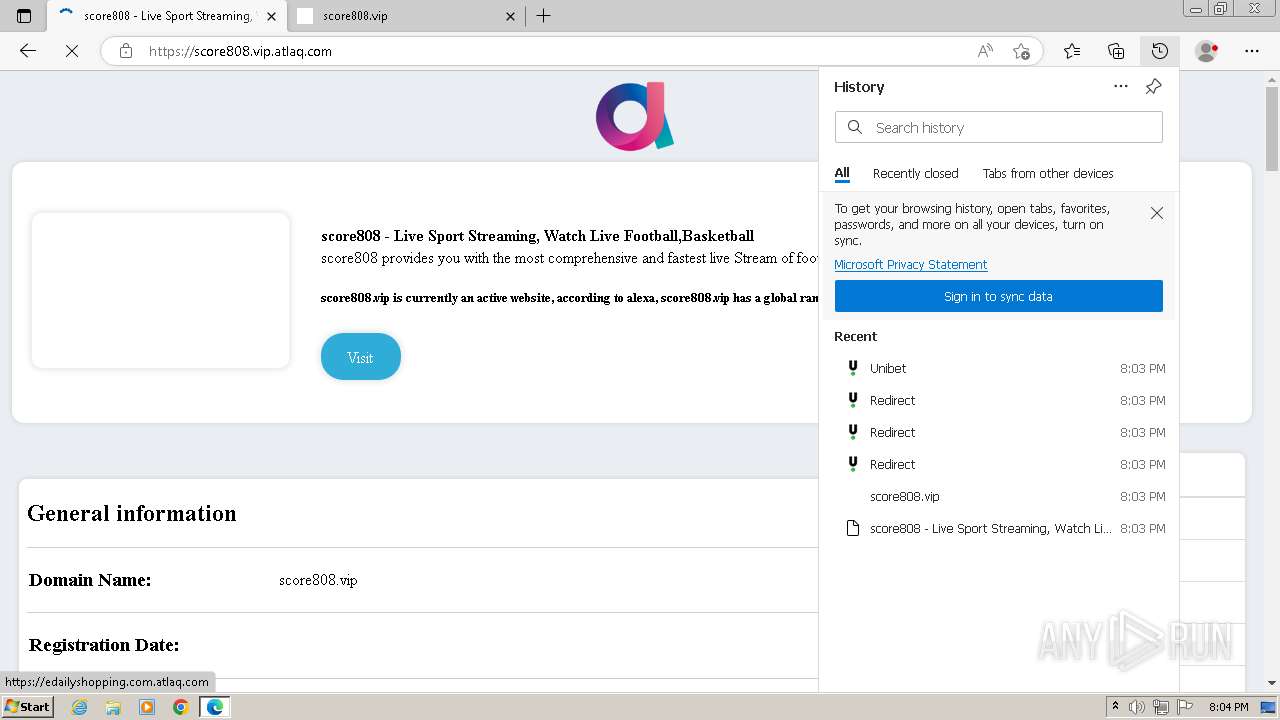This screenshot has height=720, width=1280.
Task: Close the score808 Live Sport Streaming tab
Action: [270, 16]
